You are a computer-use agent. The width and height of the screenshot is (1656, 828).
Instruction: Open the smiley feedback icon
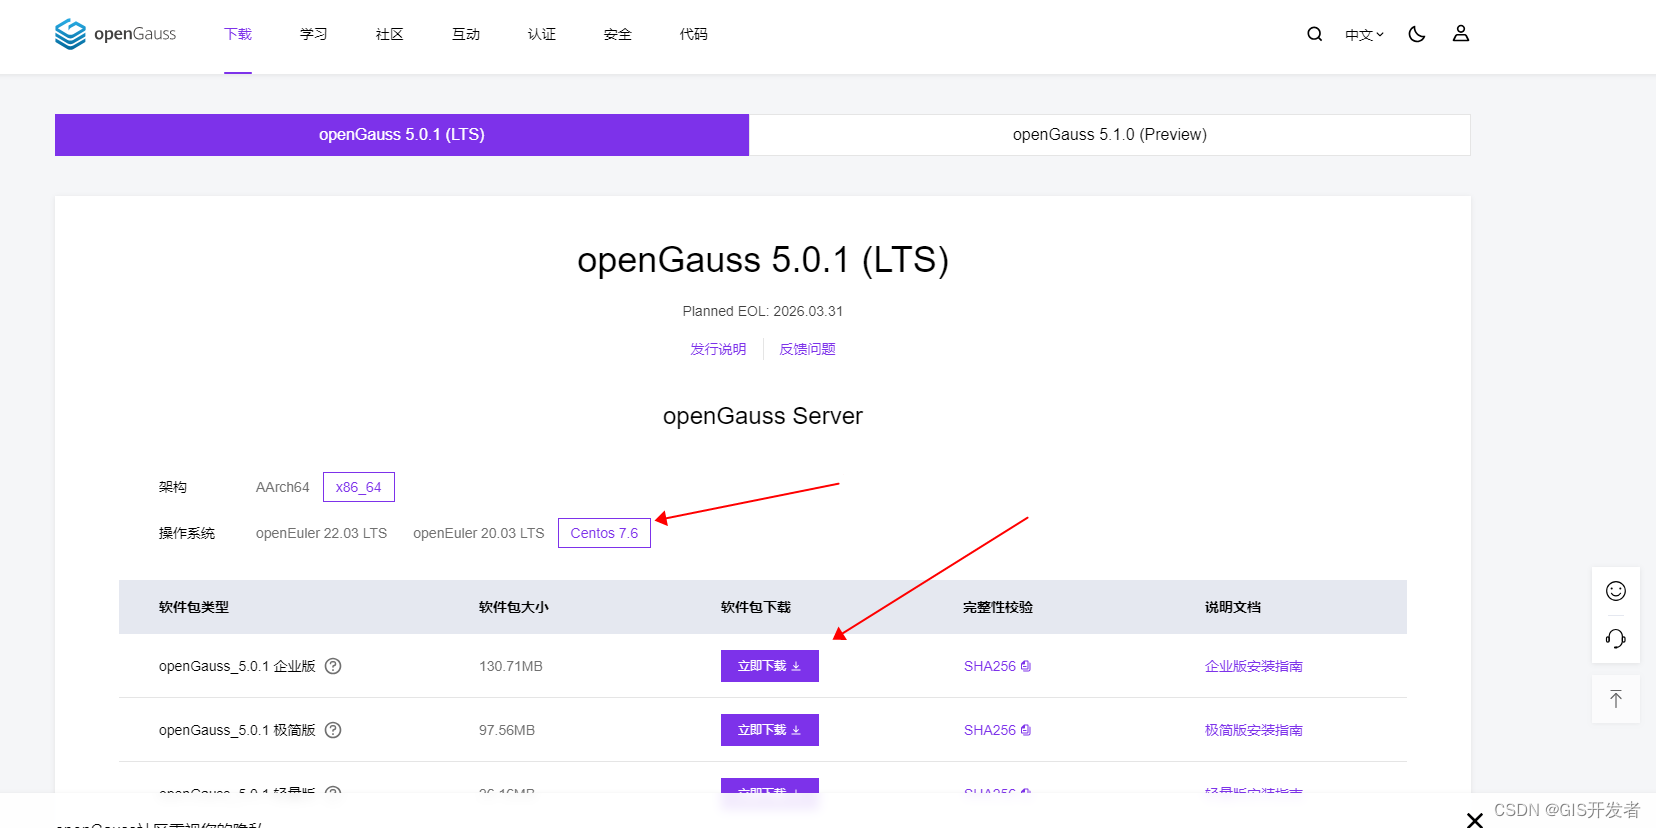tap(1616, 591)
